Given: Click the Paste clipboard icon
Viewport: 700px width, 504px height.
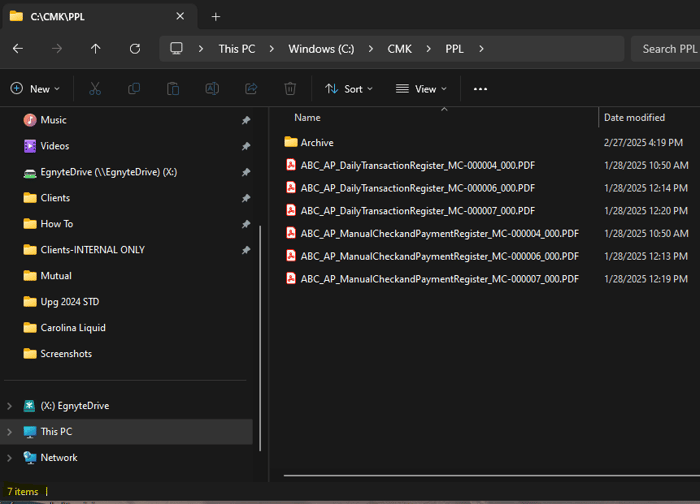Looking at the screenshot, I should (173, 89).
